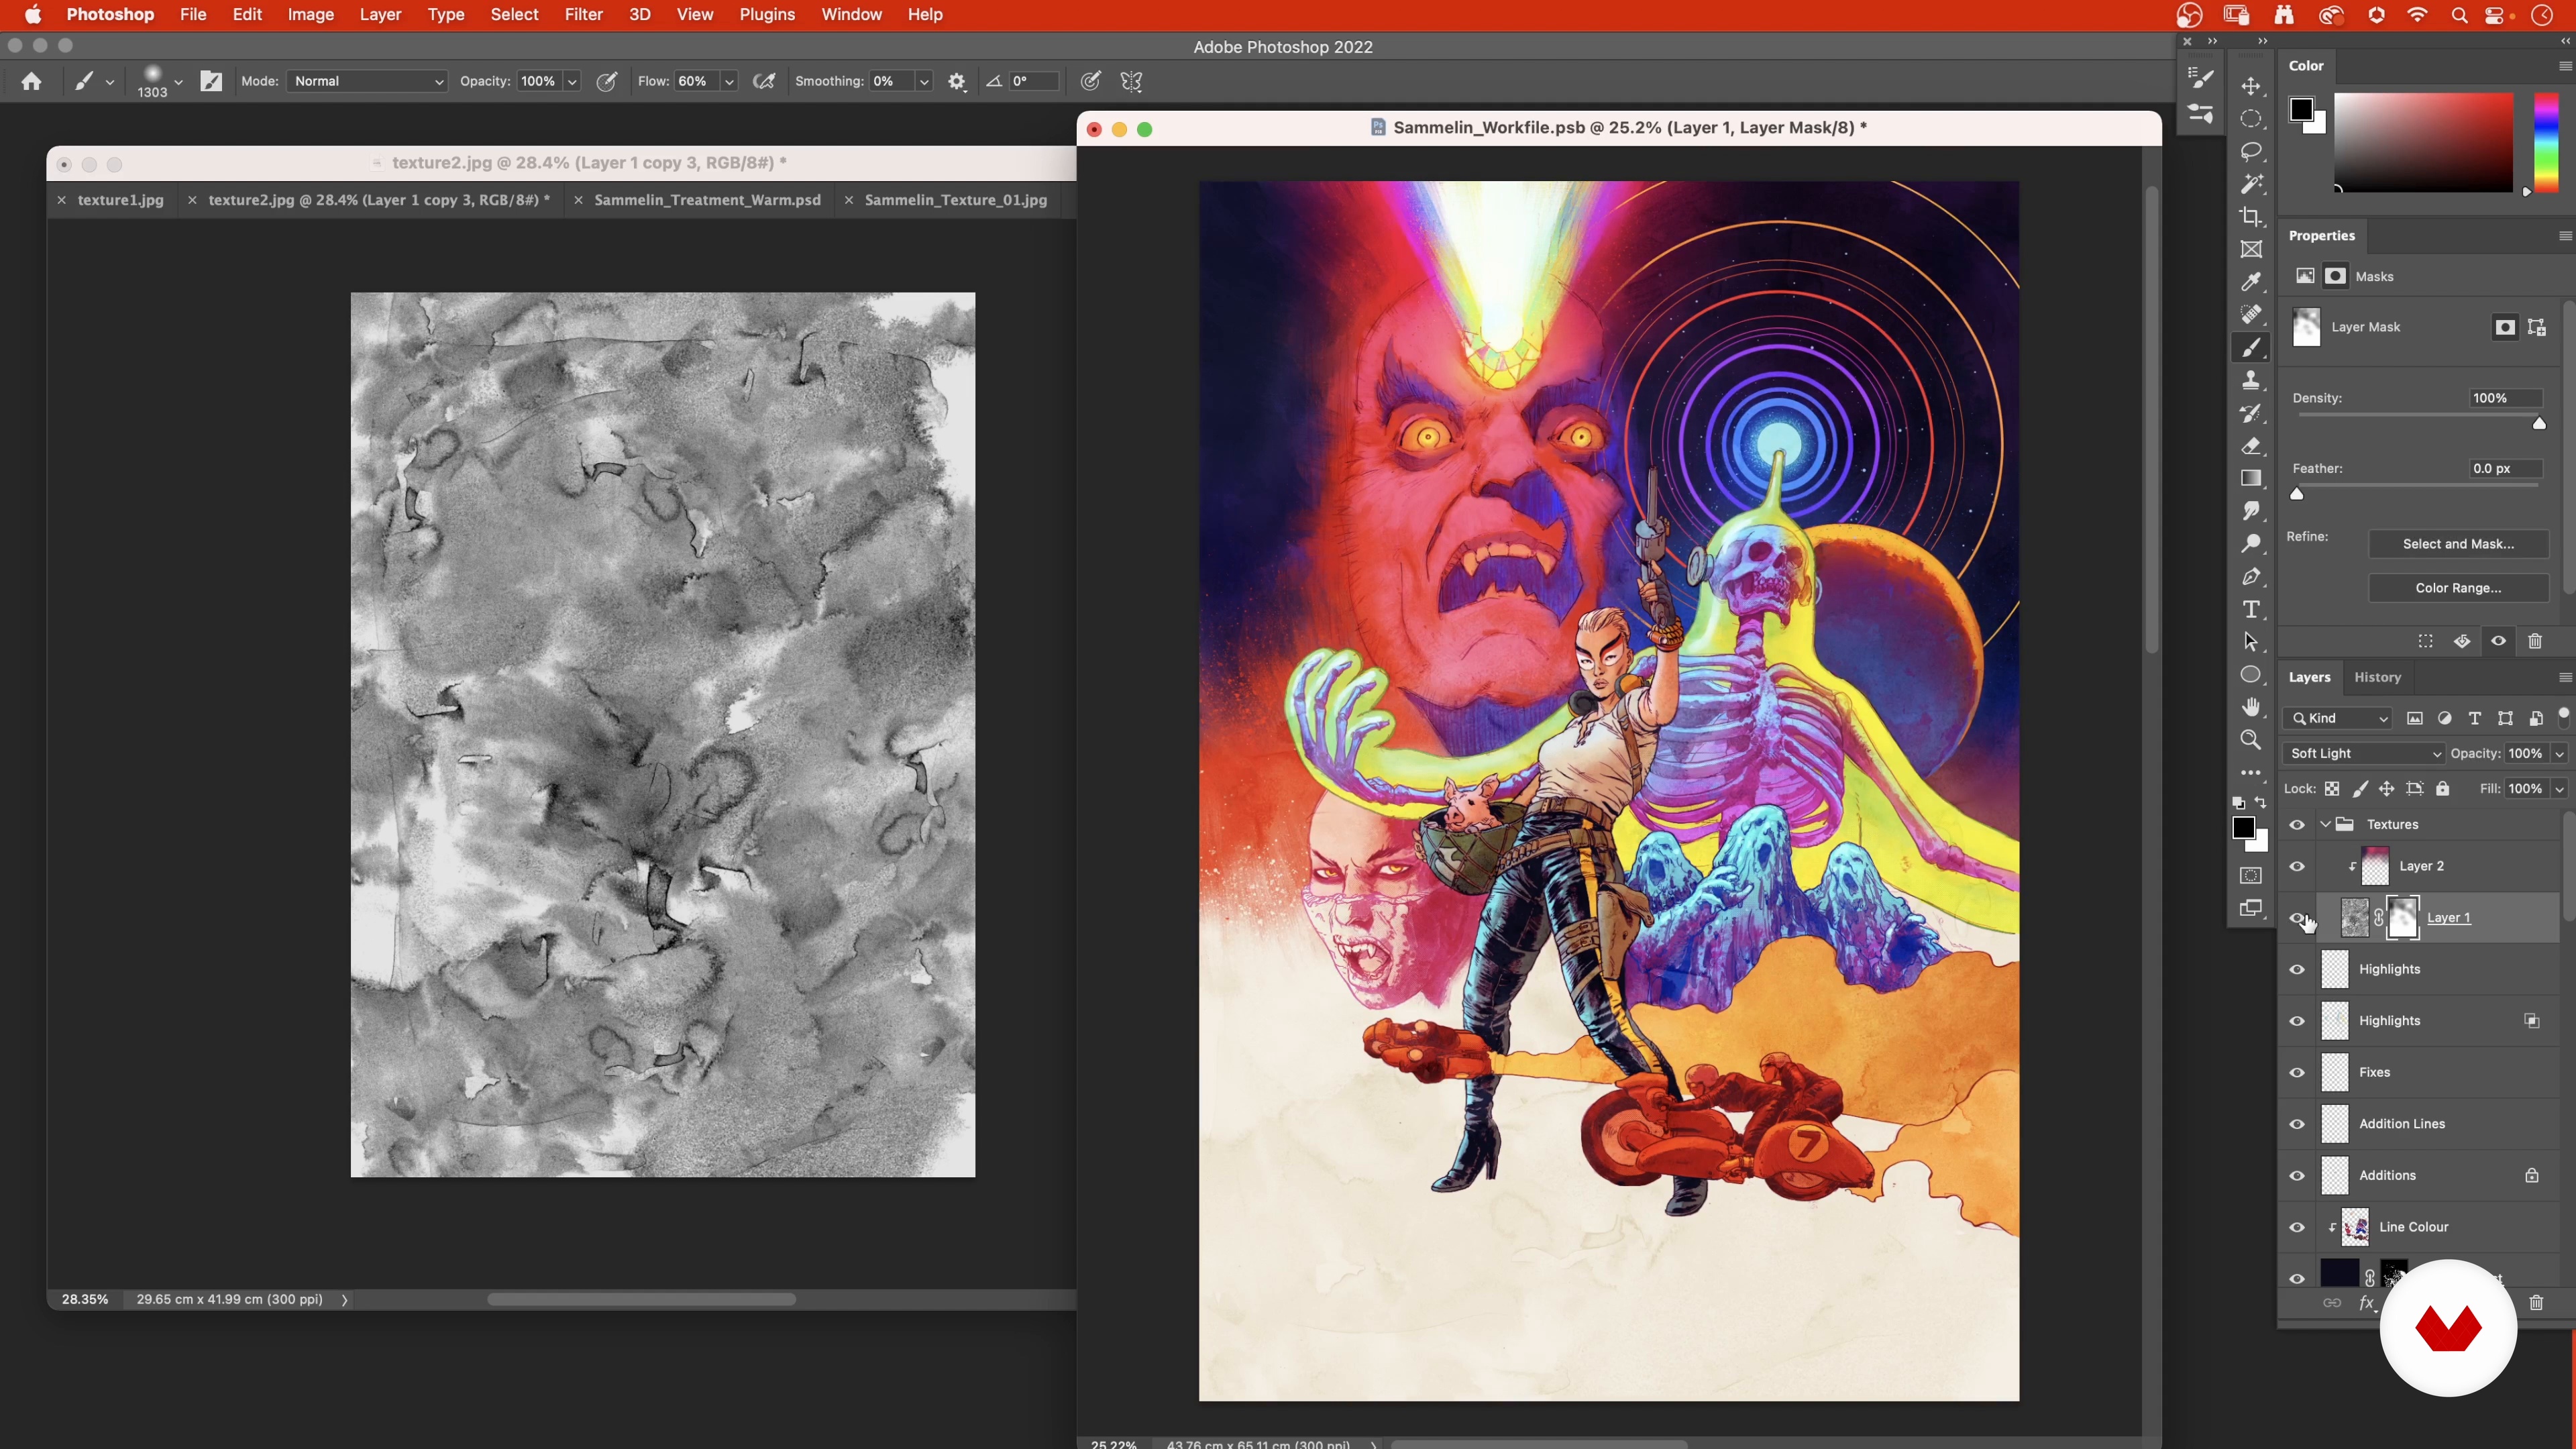Viewport: 2576px width, 1449px height.
Task: Switch to the History tab
Action: [x=2377, y=677]
